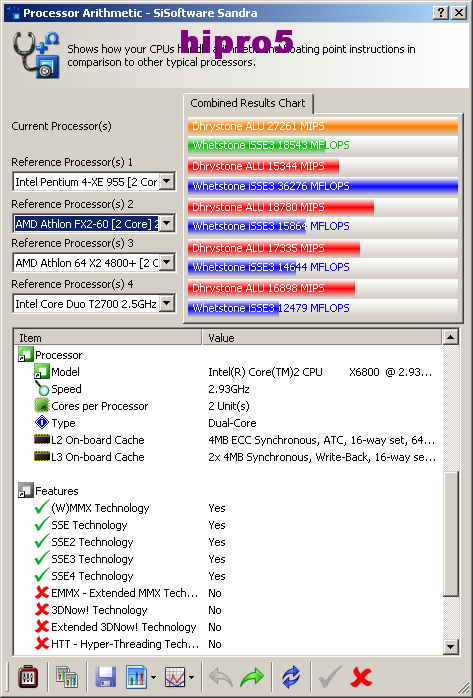Select the Dual-Core type value
Image resolution: width=473 pixels, height=698 pixels.
pyautogui.click(x=232, y=423)
